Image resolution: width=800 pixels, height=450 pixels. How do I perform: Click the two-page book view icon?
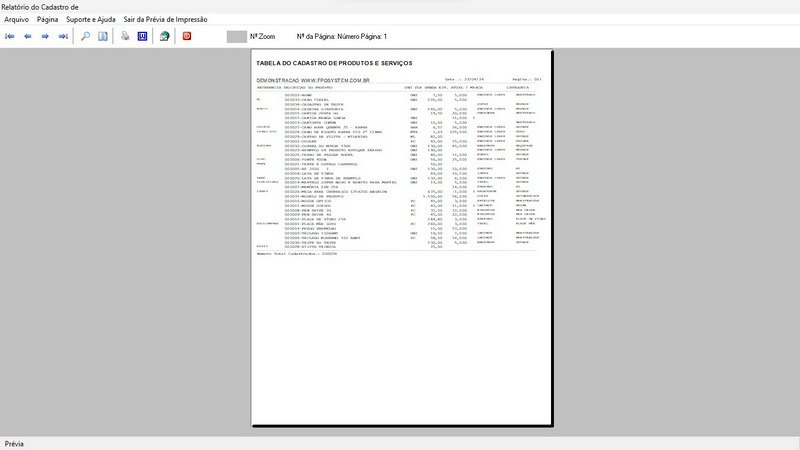tap(103, 36)
